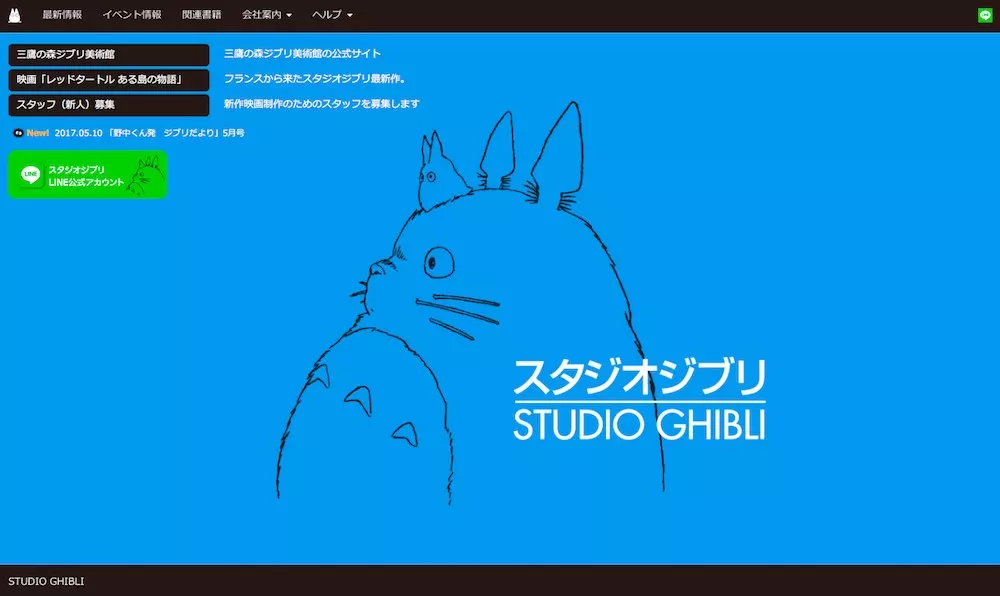Open the 野中くん発 ジブリだより 5月号 news link

pos(149,133)
